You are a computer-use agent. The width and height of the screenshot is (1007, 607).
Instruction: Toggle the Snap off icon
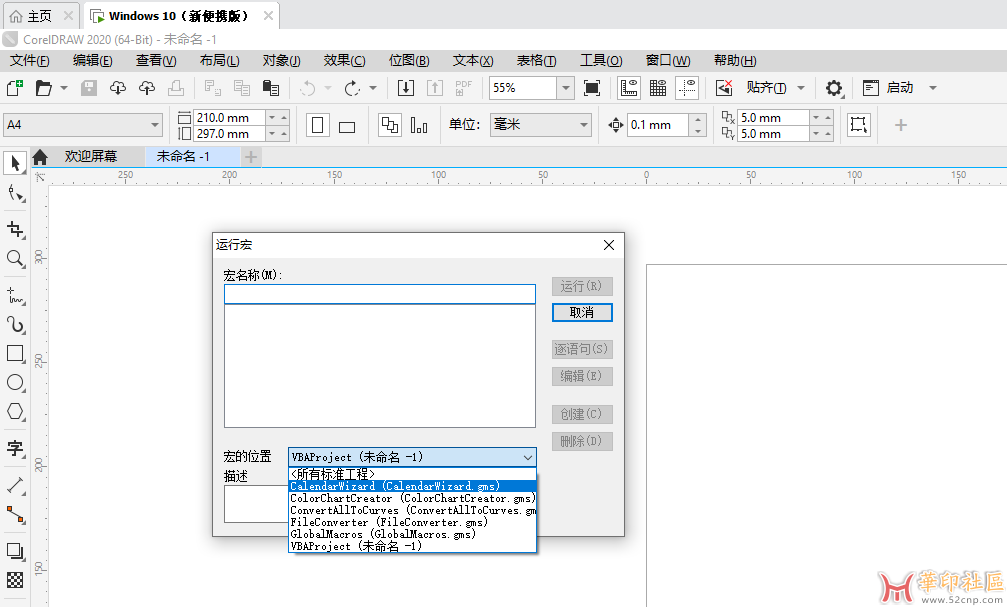click(724, 88)
